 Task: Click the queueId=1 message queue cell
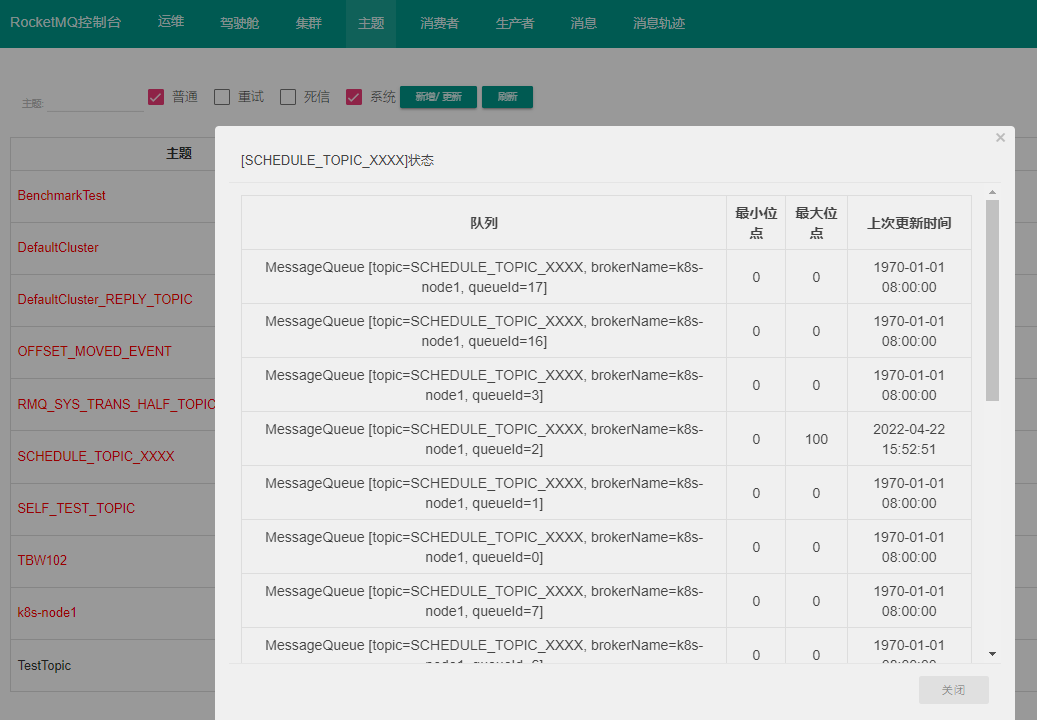[x=484, y=493]
